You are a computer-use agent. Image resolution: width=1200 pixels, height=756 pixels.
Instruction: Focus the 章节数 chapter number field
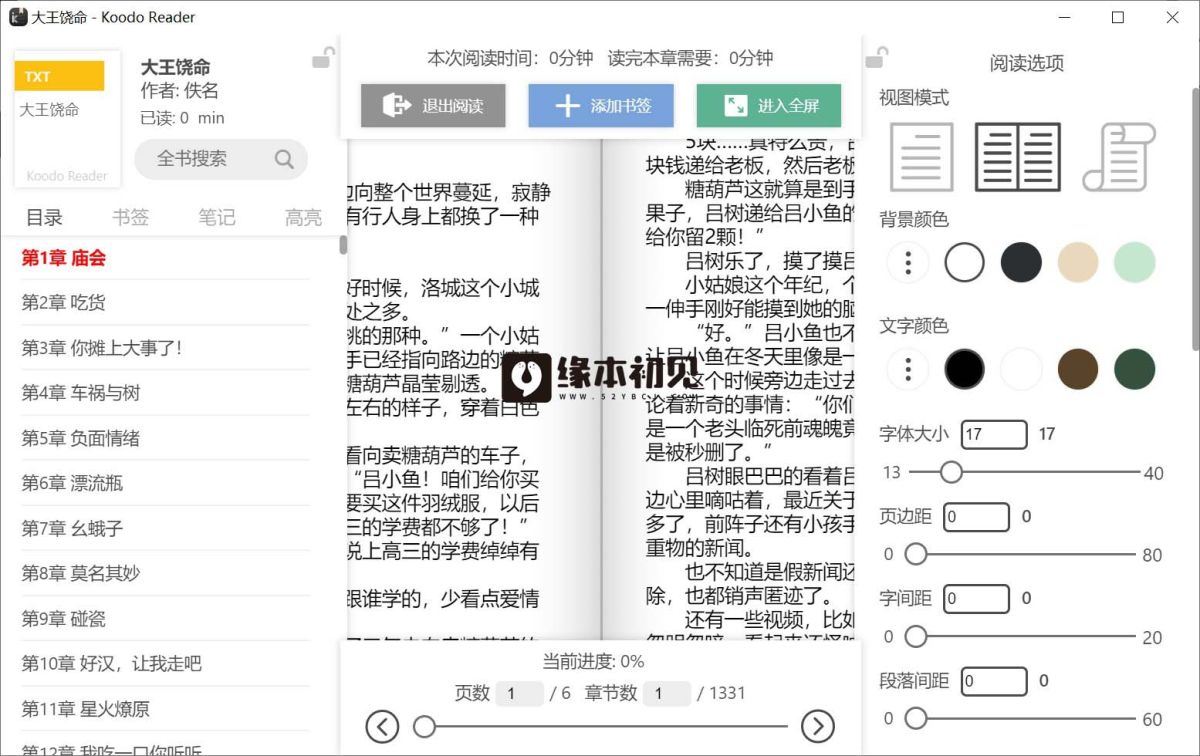point(667,694)
